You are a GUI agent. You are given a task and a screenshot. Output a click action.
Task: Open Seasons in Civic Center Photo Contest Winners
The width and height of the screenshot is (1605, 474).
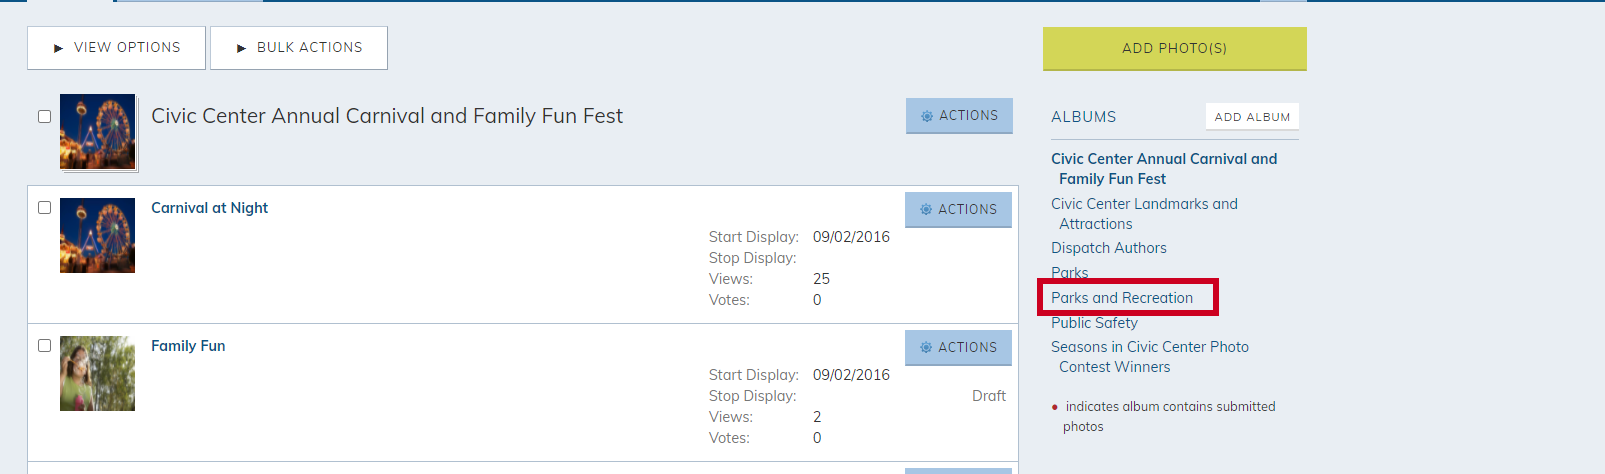[1150, 357]
